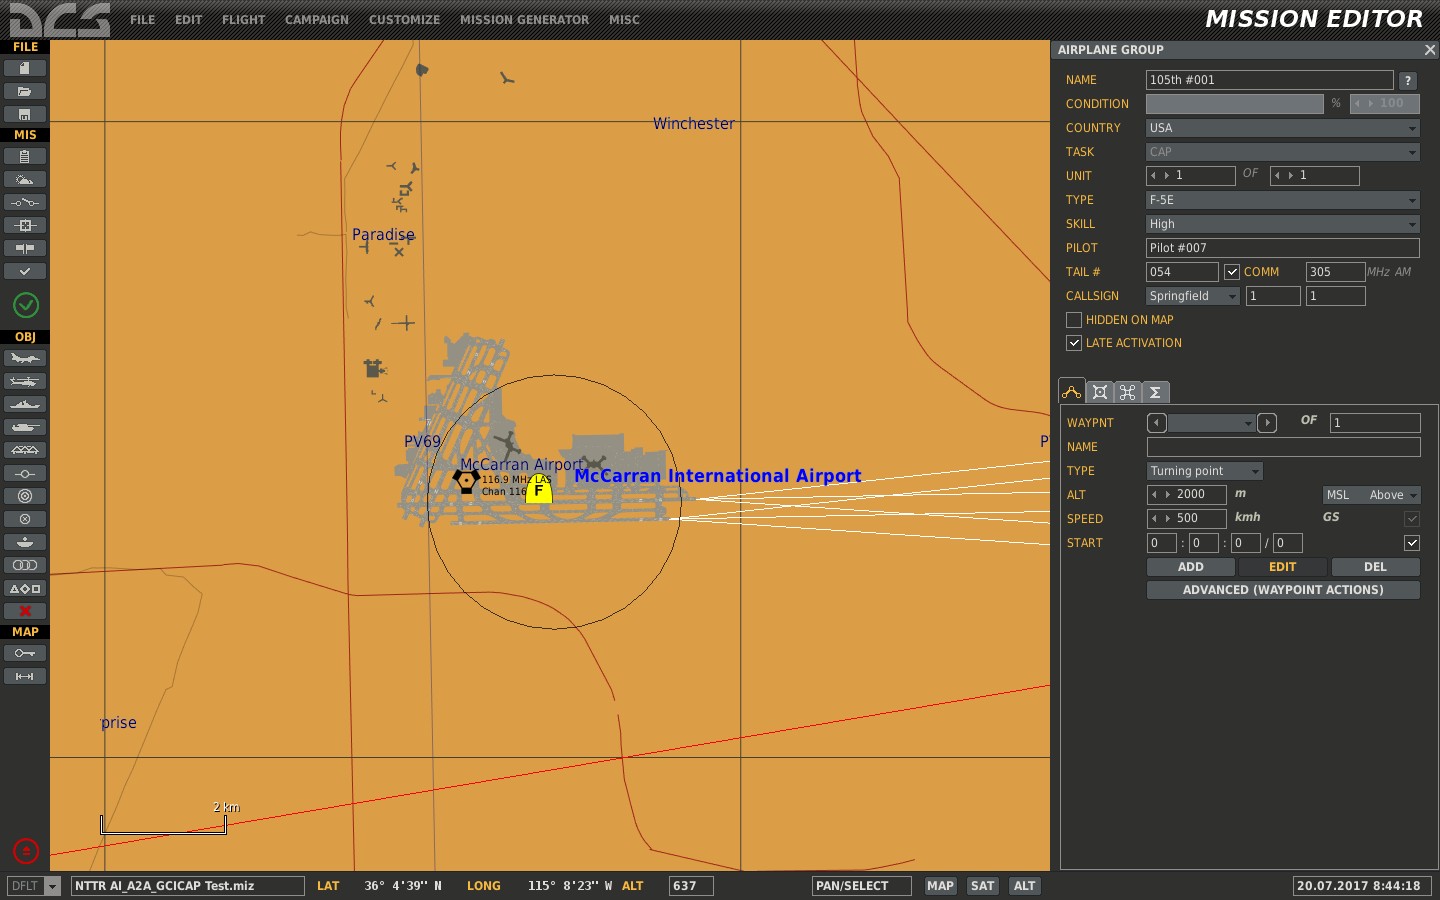Switch the map to SAT view
Viewport: 1440px width, 900px height.
click(x=982, y=886)
